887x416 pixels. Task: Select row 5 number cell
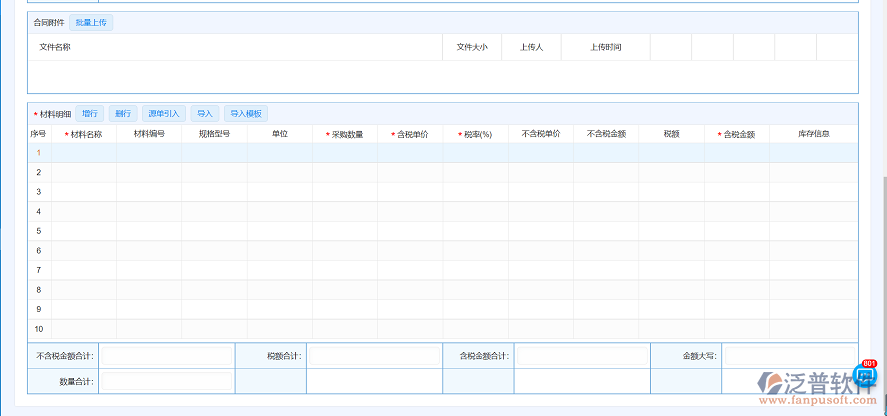pos(39,231)
